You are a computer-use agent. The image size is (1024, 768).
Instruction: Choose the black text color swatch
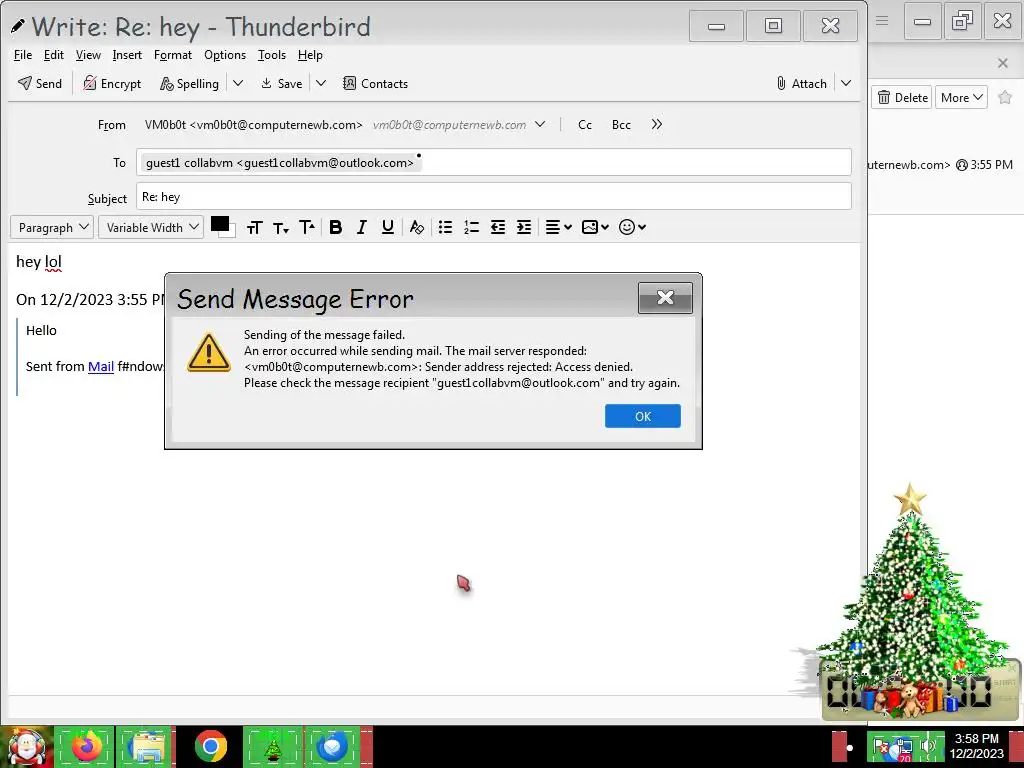(219, 224)
